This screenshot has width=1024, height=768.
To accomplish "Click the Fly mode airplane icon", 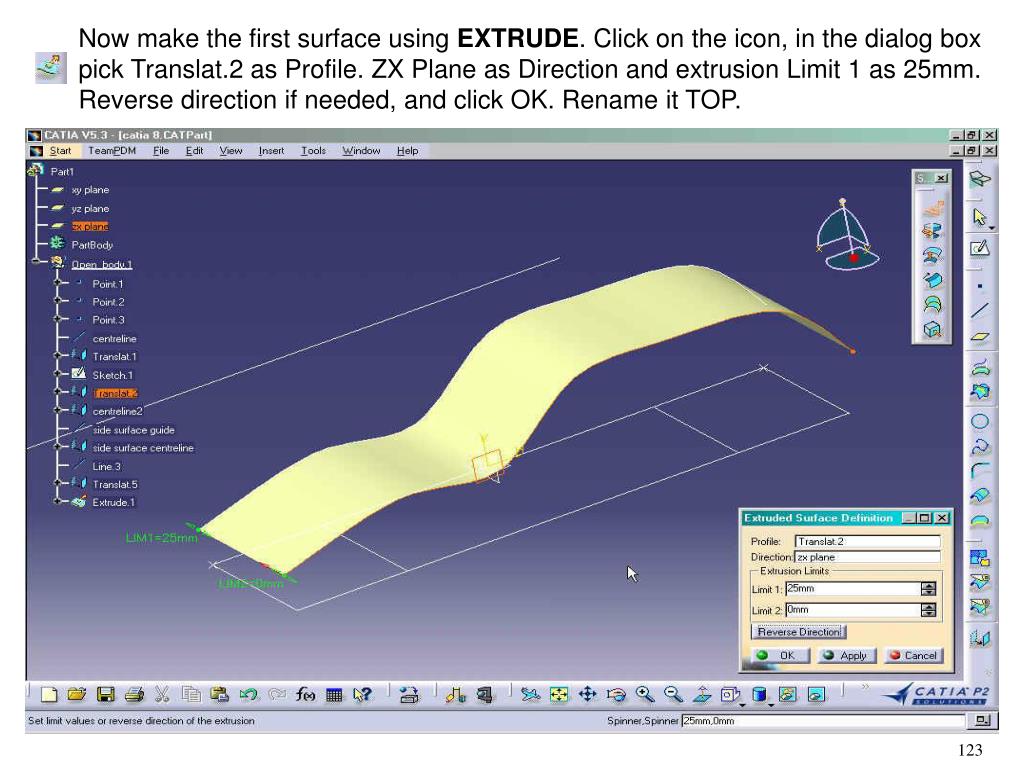I will point(530,694).
